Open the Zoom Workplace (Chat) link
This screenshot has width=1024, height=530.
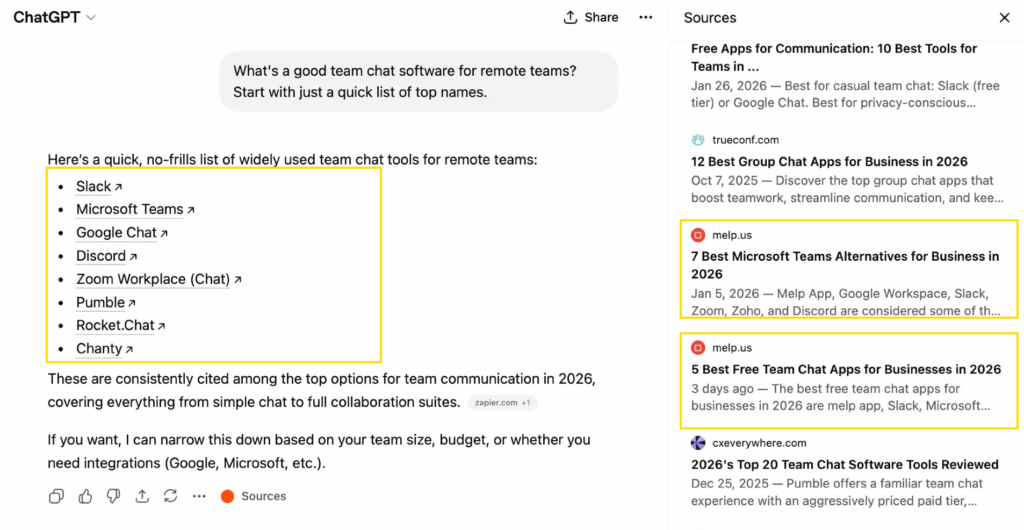(x=159, y=279)
